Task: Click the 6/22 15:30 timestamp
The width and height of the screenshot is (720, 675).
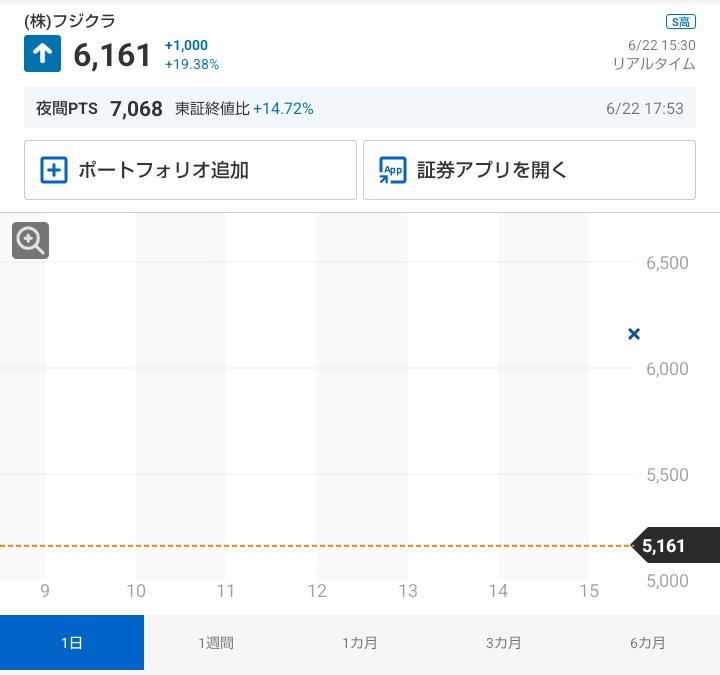Action: click(x=662, y=45)
